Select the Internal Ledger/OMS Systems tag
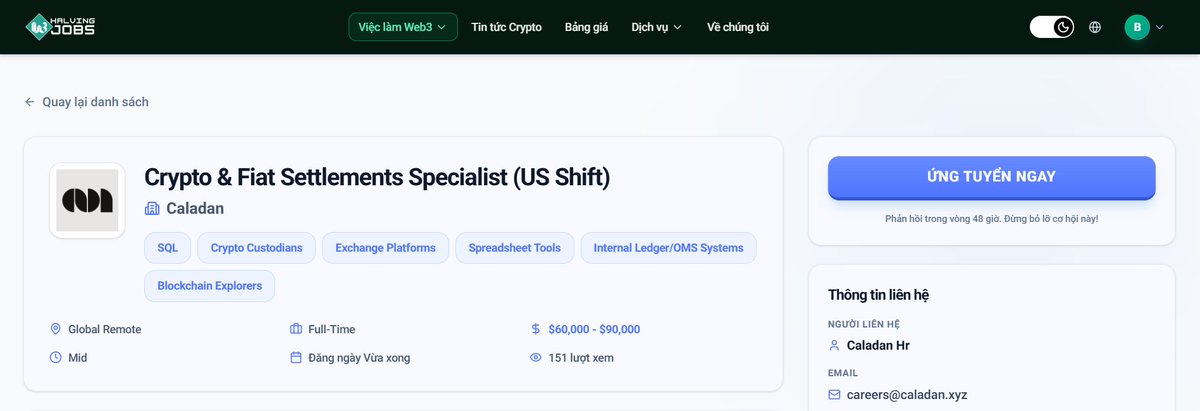 tap(668, 247)
